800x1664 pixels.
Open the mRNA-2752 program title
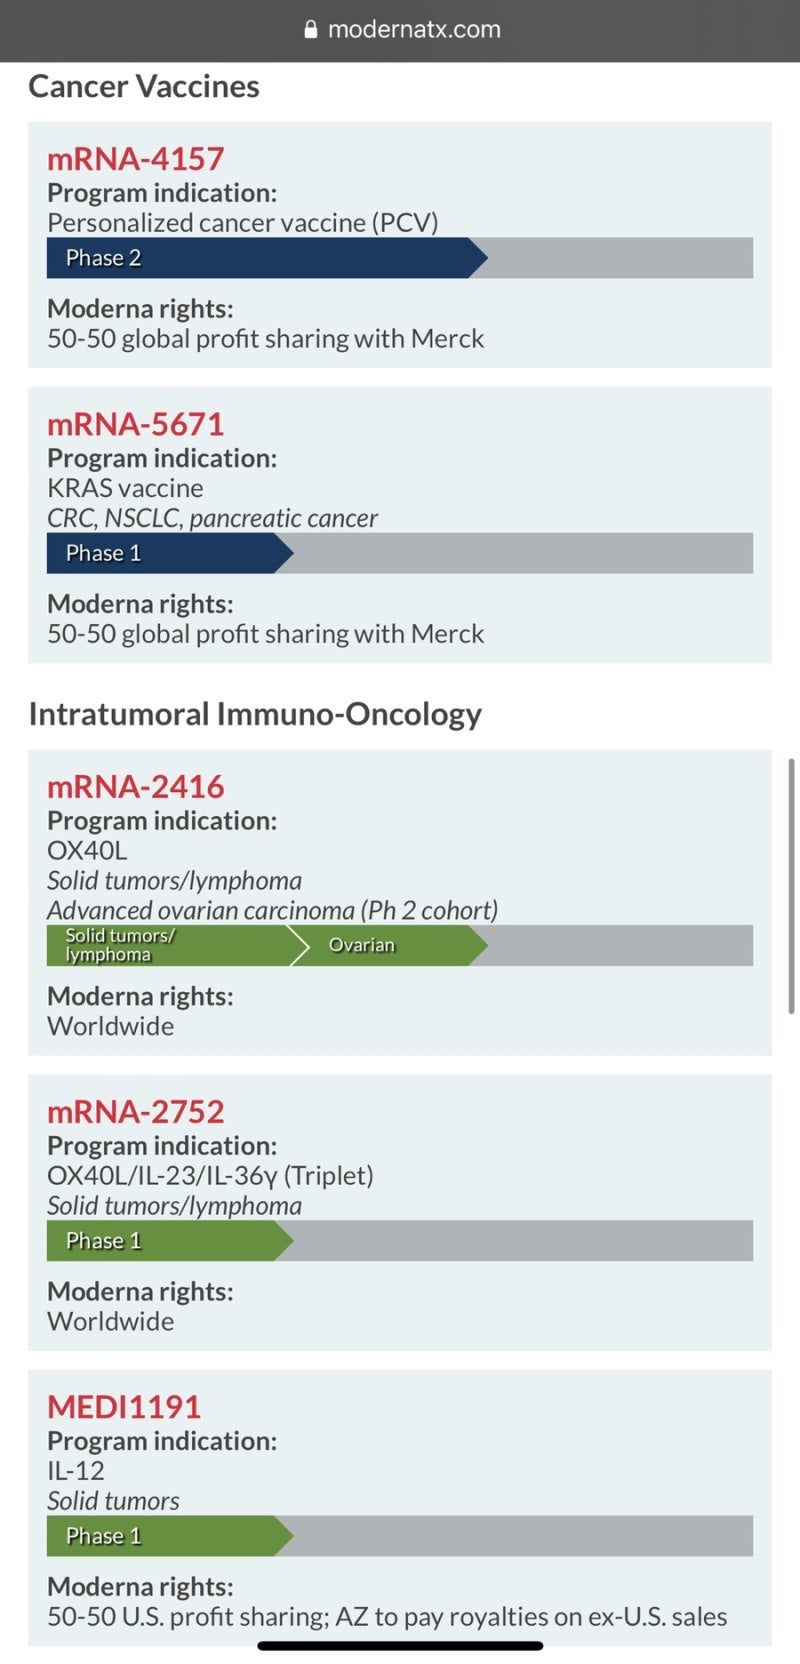coord(136,1111)
